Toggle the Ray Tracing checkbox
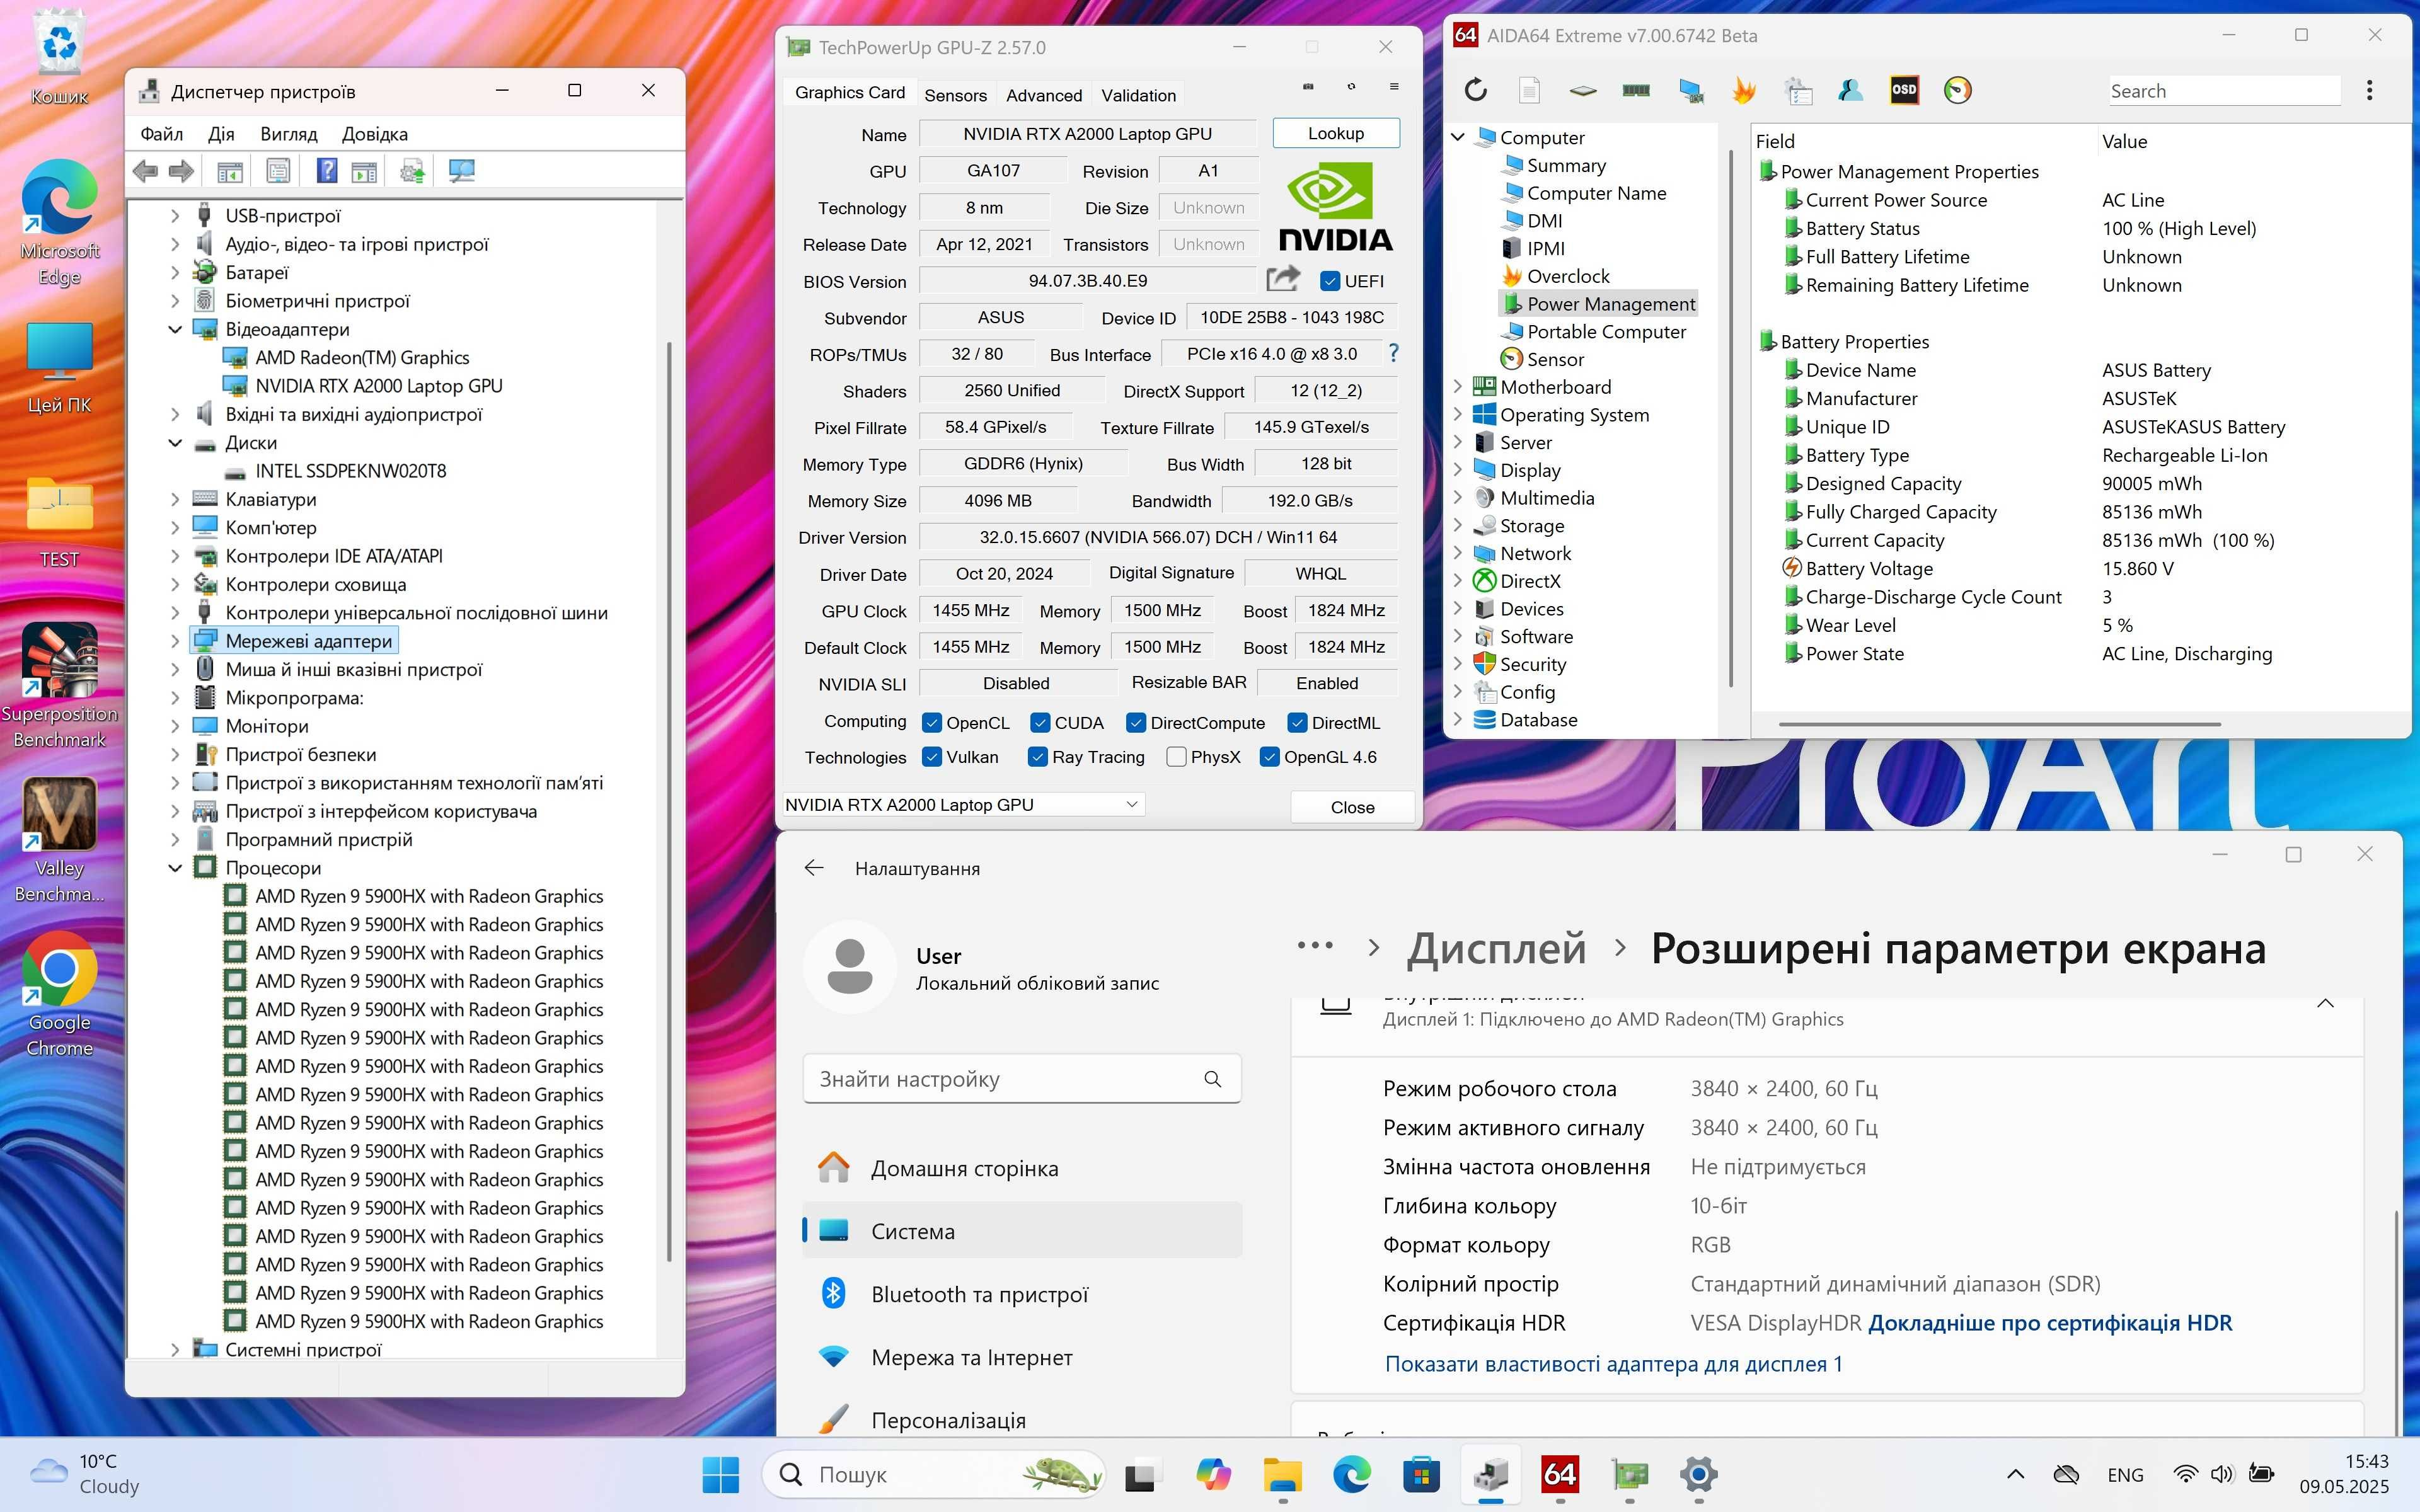2420x1512 pixels. pyautogui.click(x=1038, y=757)
